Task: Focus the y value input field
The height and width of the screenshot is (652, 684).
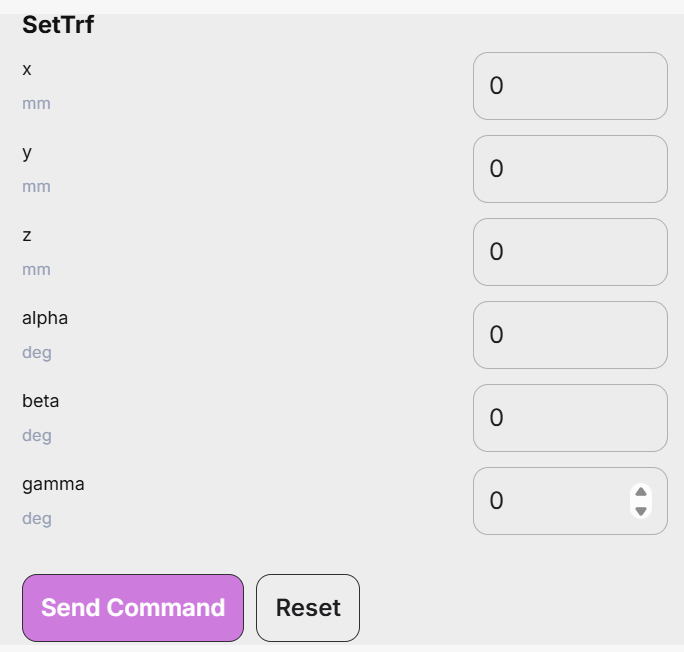Action: pyautogui.click(x=570, y=169)
